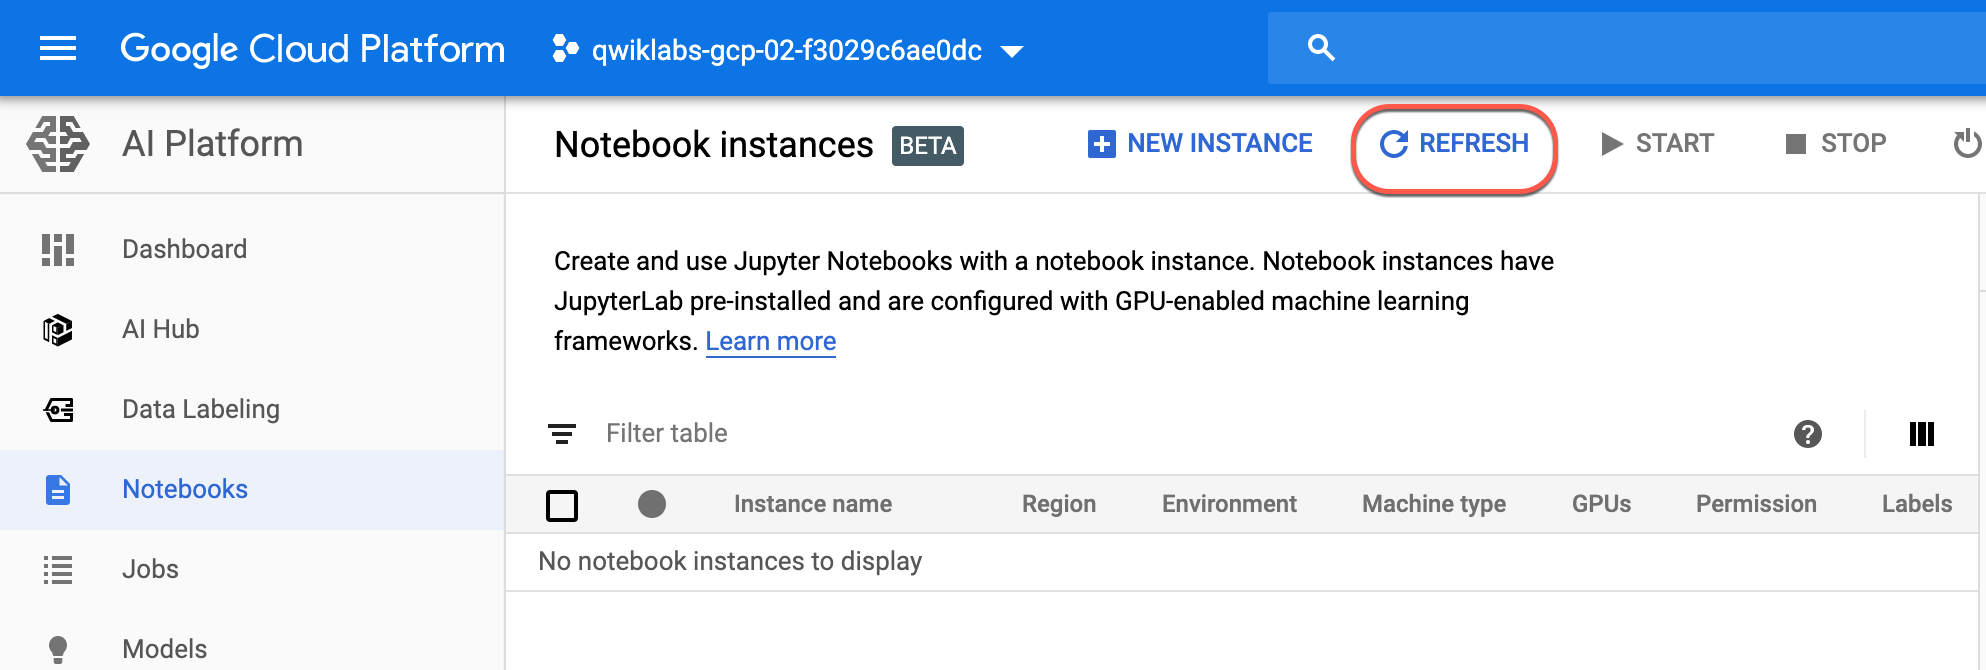Open project selector qwiklabs-gcp-02-f3029c6ae0dc
Screen dimensions: 1986x670
tap(788, 50)
